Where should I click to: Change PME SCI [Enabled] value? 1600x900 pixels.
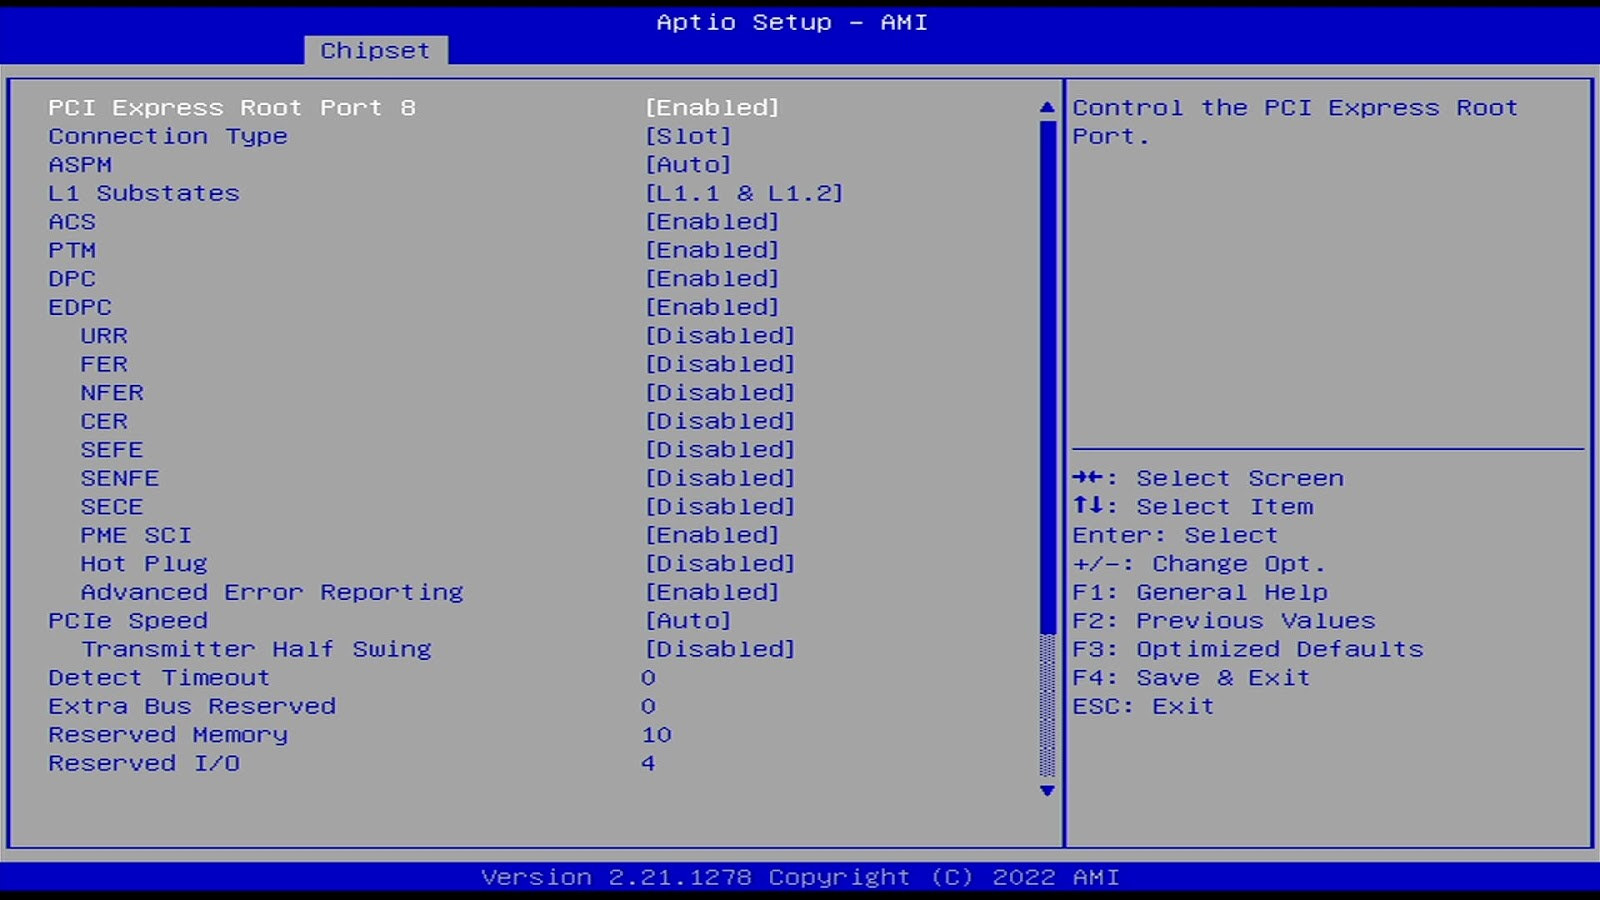coord(712,535)
